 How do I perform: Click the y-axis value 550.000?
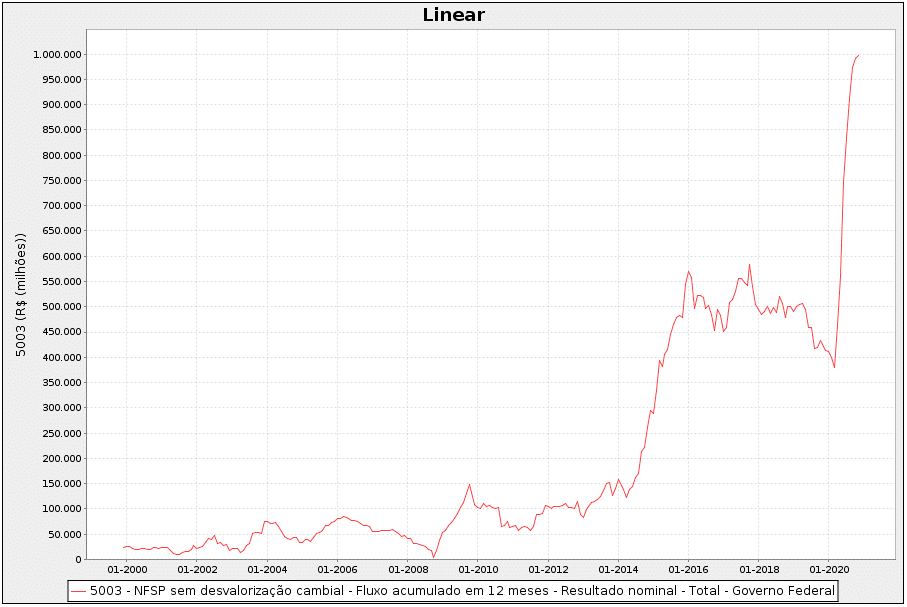tap(61, 282)
